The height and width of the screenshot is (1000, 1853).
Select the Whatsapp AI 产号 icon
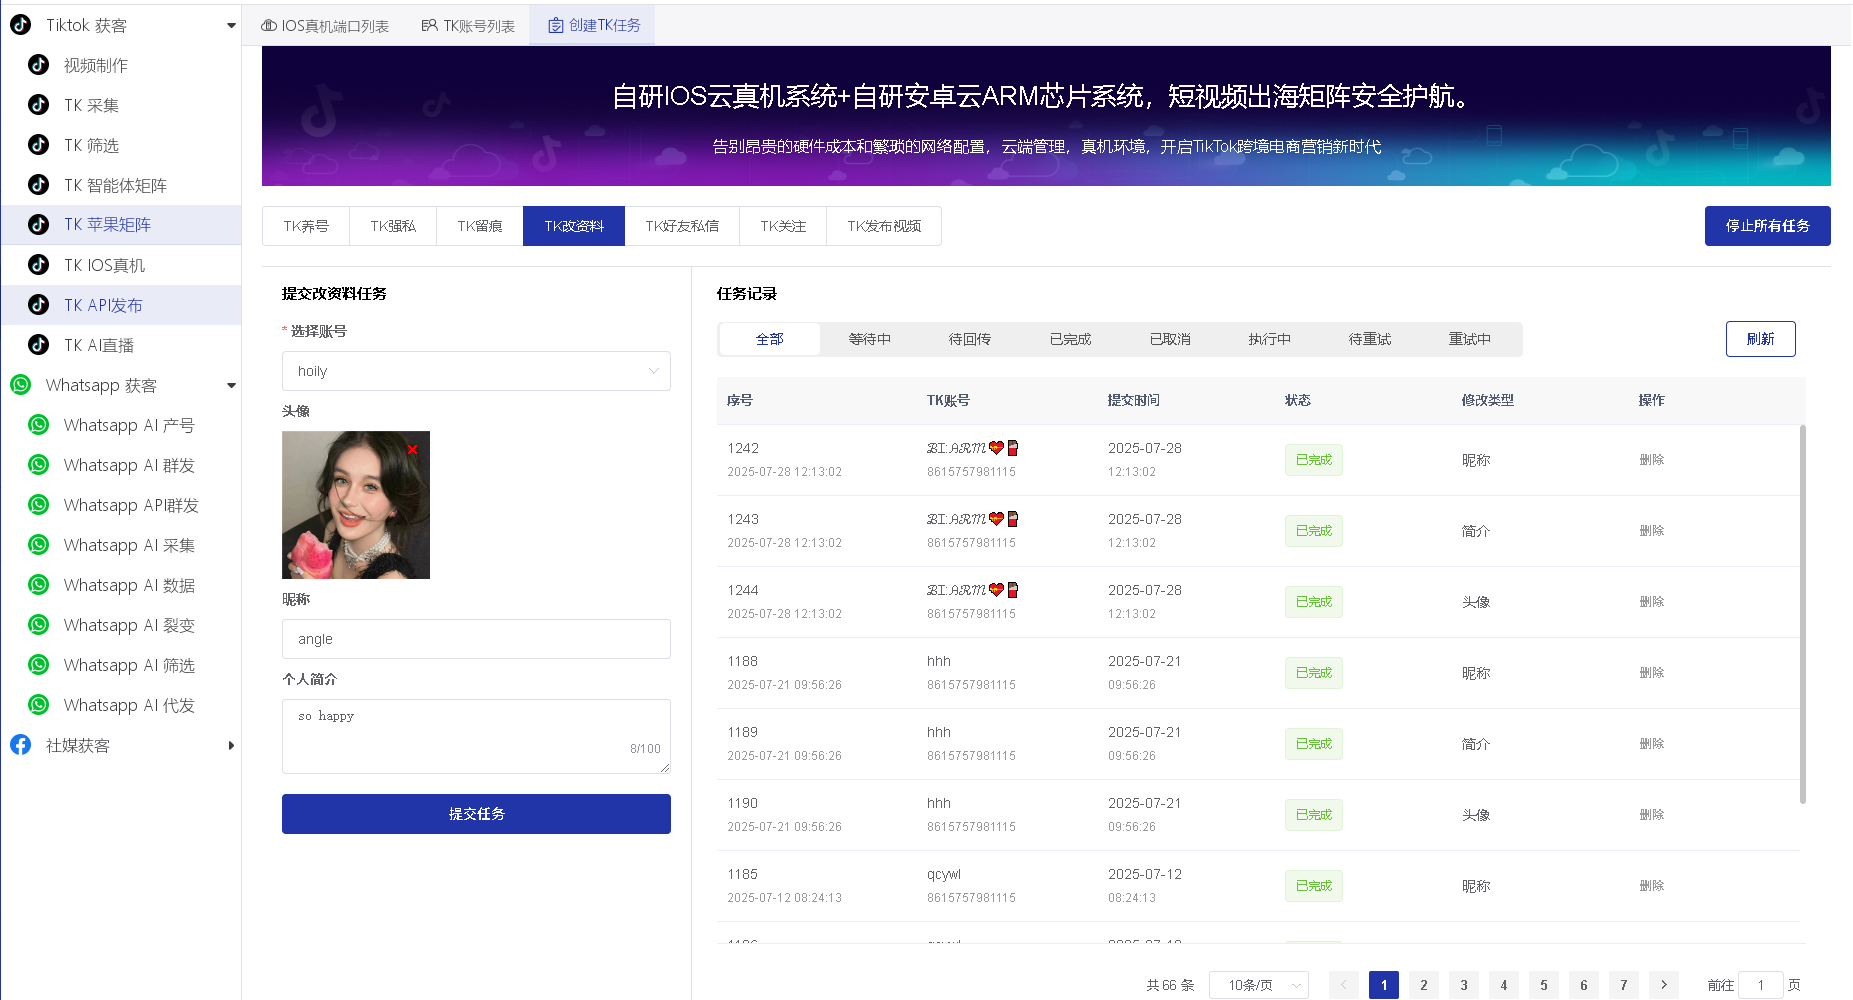point(38,424)
